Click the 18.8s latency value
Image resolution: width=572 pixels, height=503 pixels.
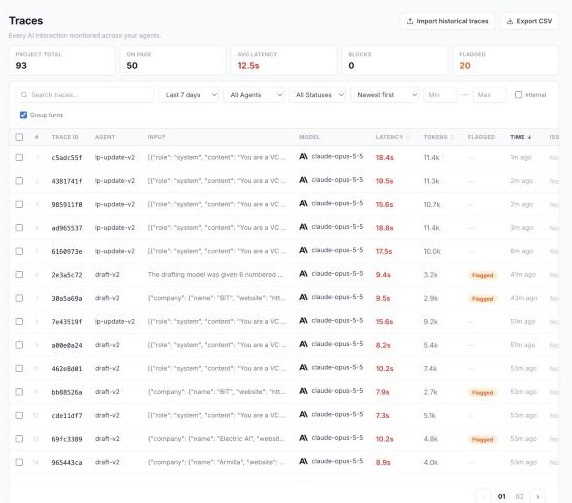point(384,228)
